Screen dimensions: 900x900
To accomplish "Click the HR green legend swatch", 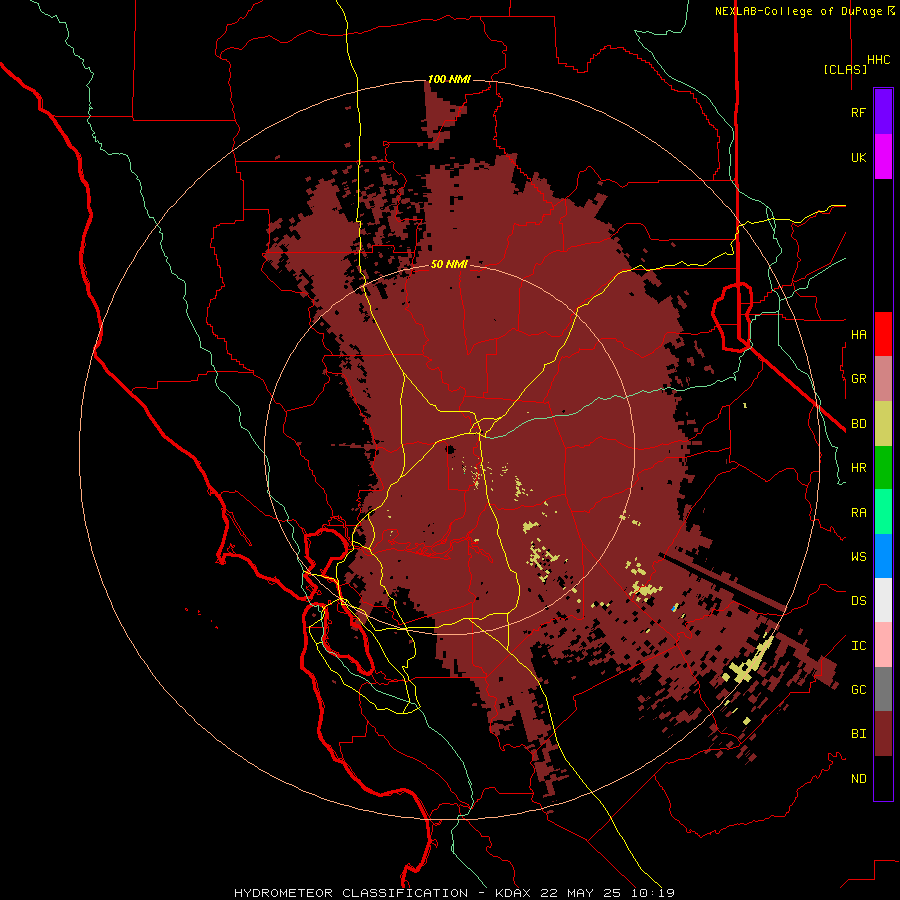I will tap(883, 468).
